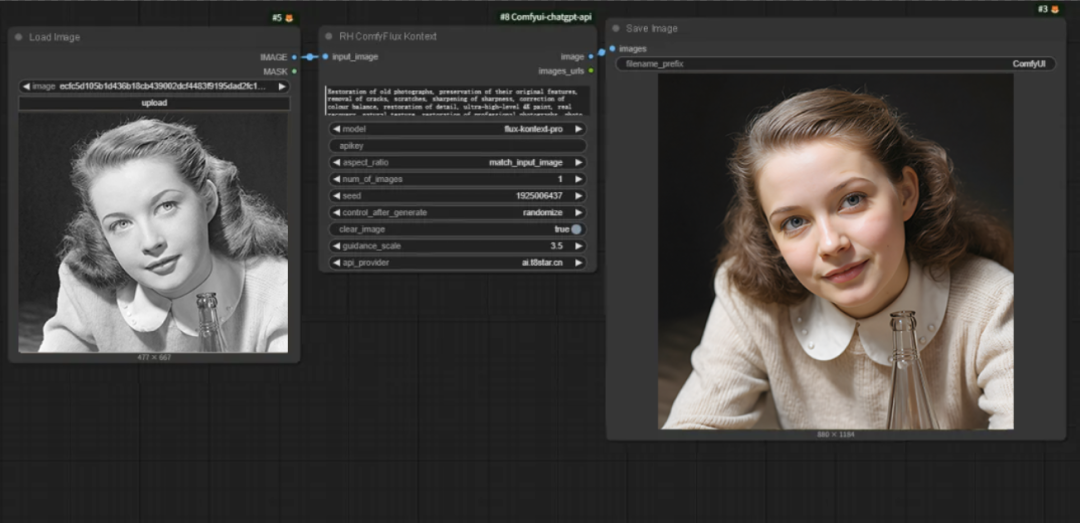Click the apikey input field
The image size is (1080, 523).
[x=458, y=146]
